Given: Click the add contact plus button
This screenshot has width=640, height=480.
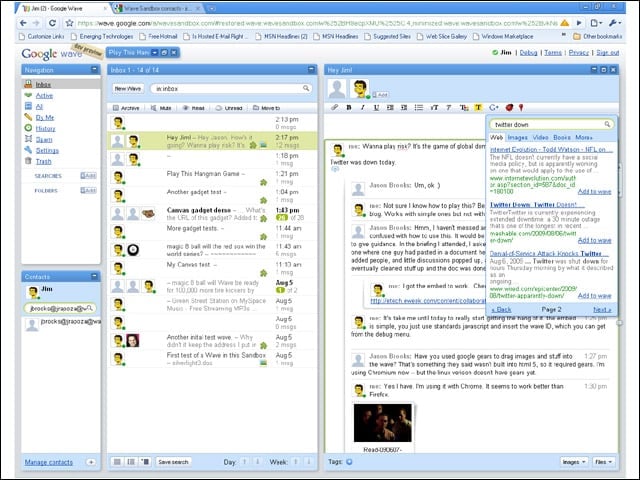Looking at the screenshot, I should 91,462.
